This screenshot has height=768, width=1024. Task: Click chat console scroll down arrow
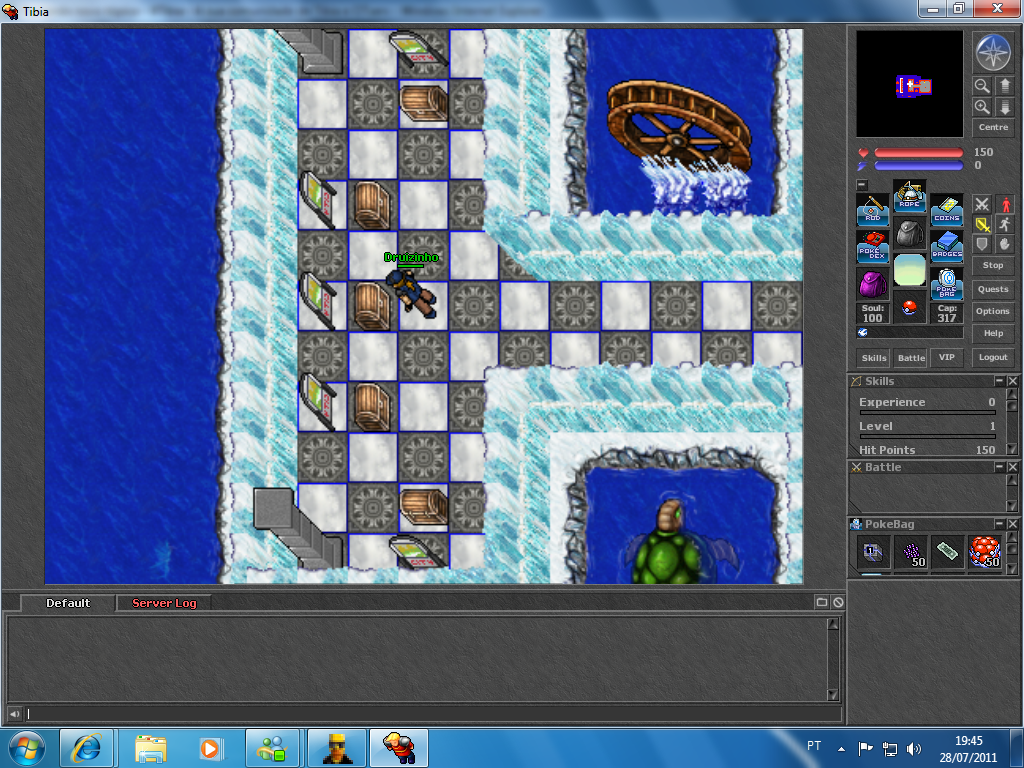click(833, 694)
